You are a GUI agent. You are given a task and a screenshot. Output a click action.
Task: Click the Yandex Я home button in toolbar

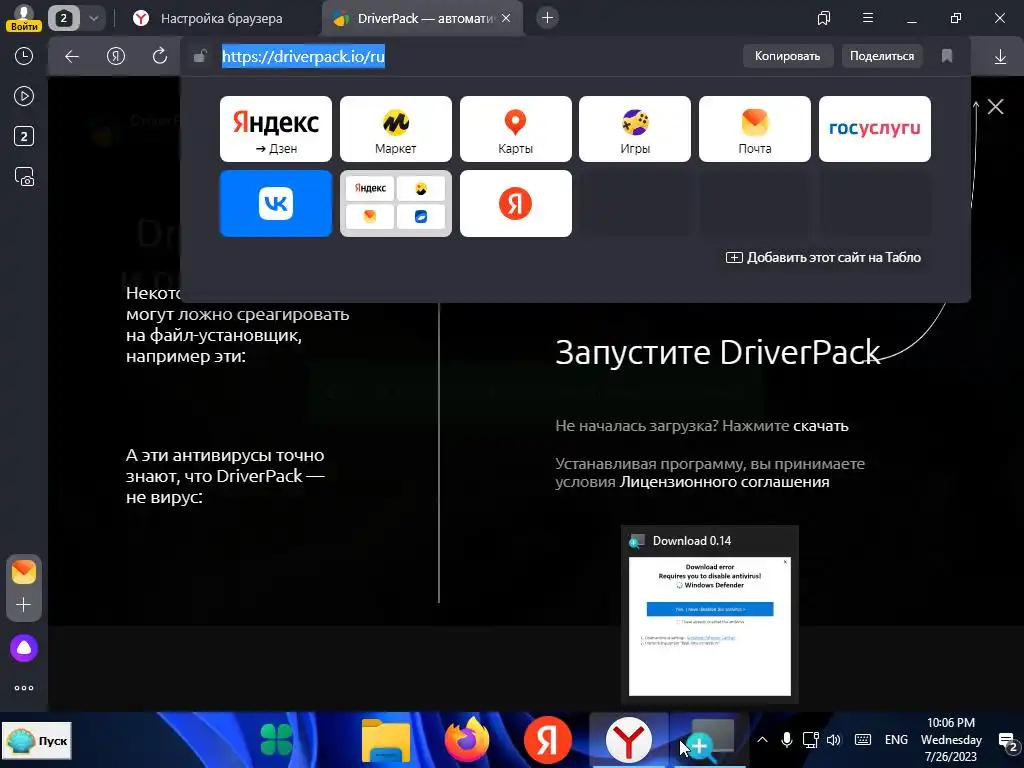click(x=116, y=56)
